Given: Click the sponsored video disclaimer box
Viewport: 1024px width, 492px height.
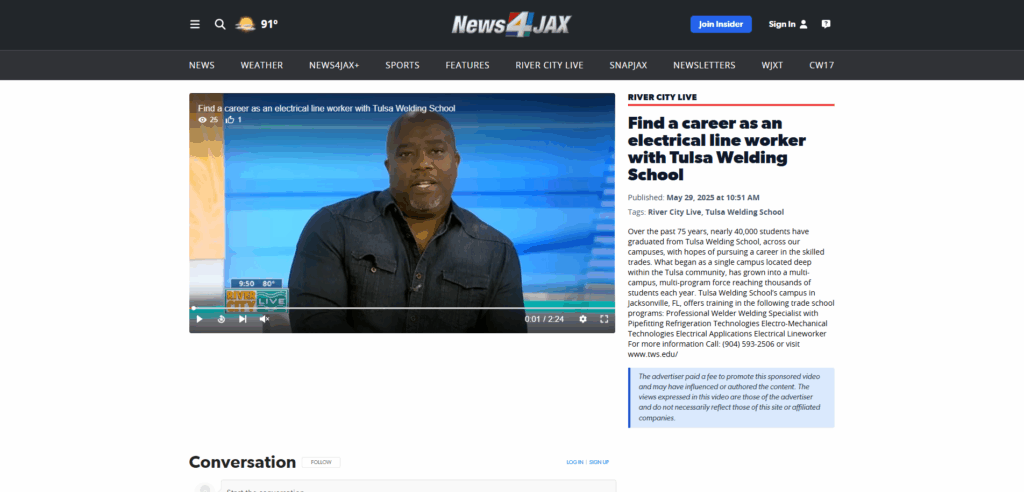Looking at the screenshot, I should (x=731, y=398).
